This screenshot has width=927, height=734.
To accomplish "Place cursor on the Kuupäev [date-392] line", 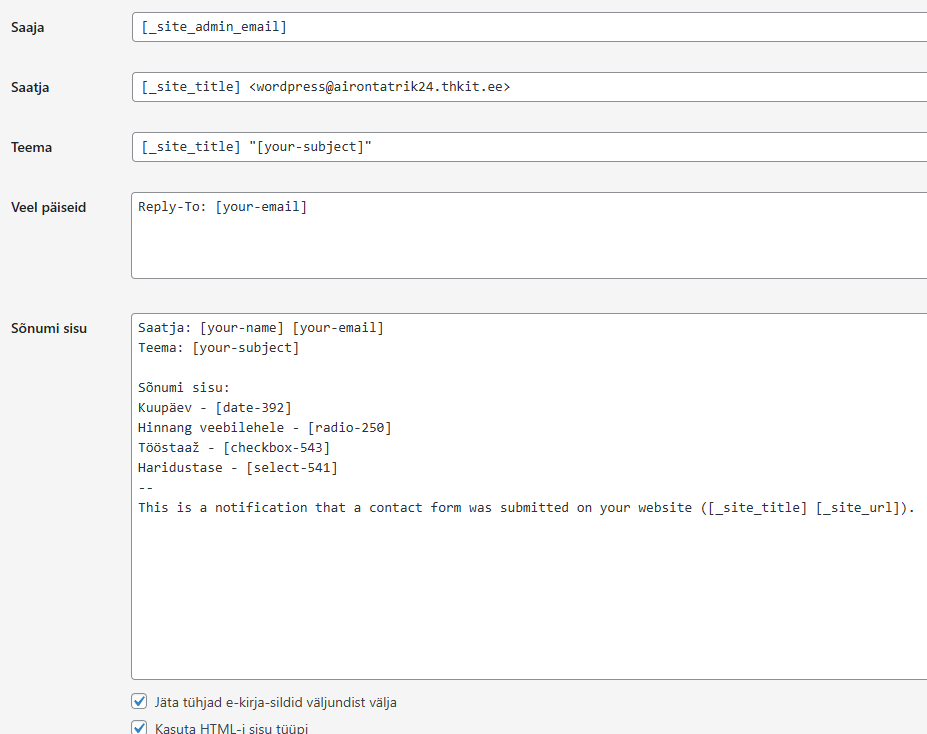I will (214, 407).
